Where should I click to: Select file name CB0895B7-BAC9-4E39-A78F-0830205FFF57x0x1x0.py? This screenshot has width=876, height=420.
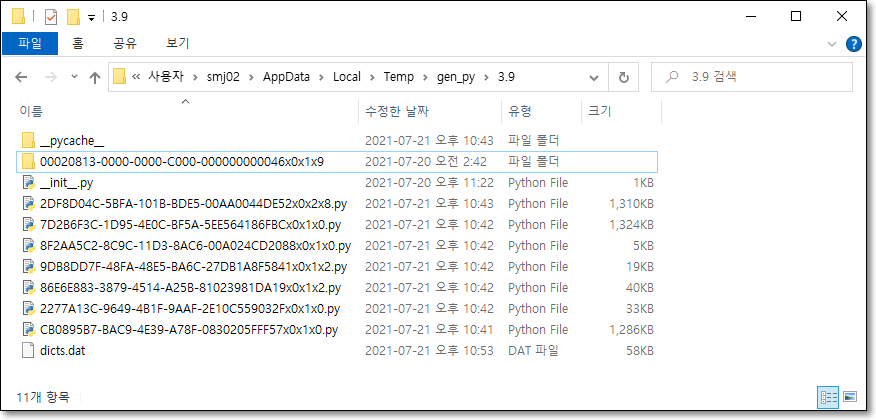[x=189, y=330]
